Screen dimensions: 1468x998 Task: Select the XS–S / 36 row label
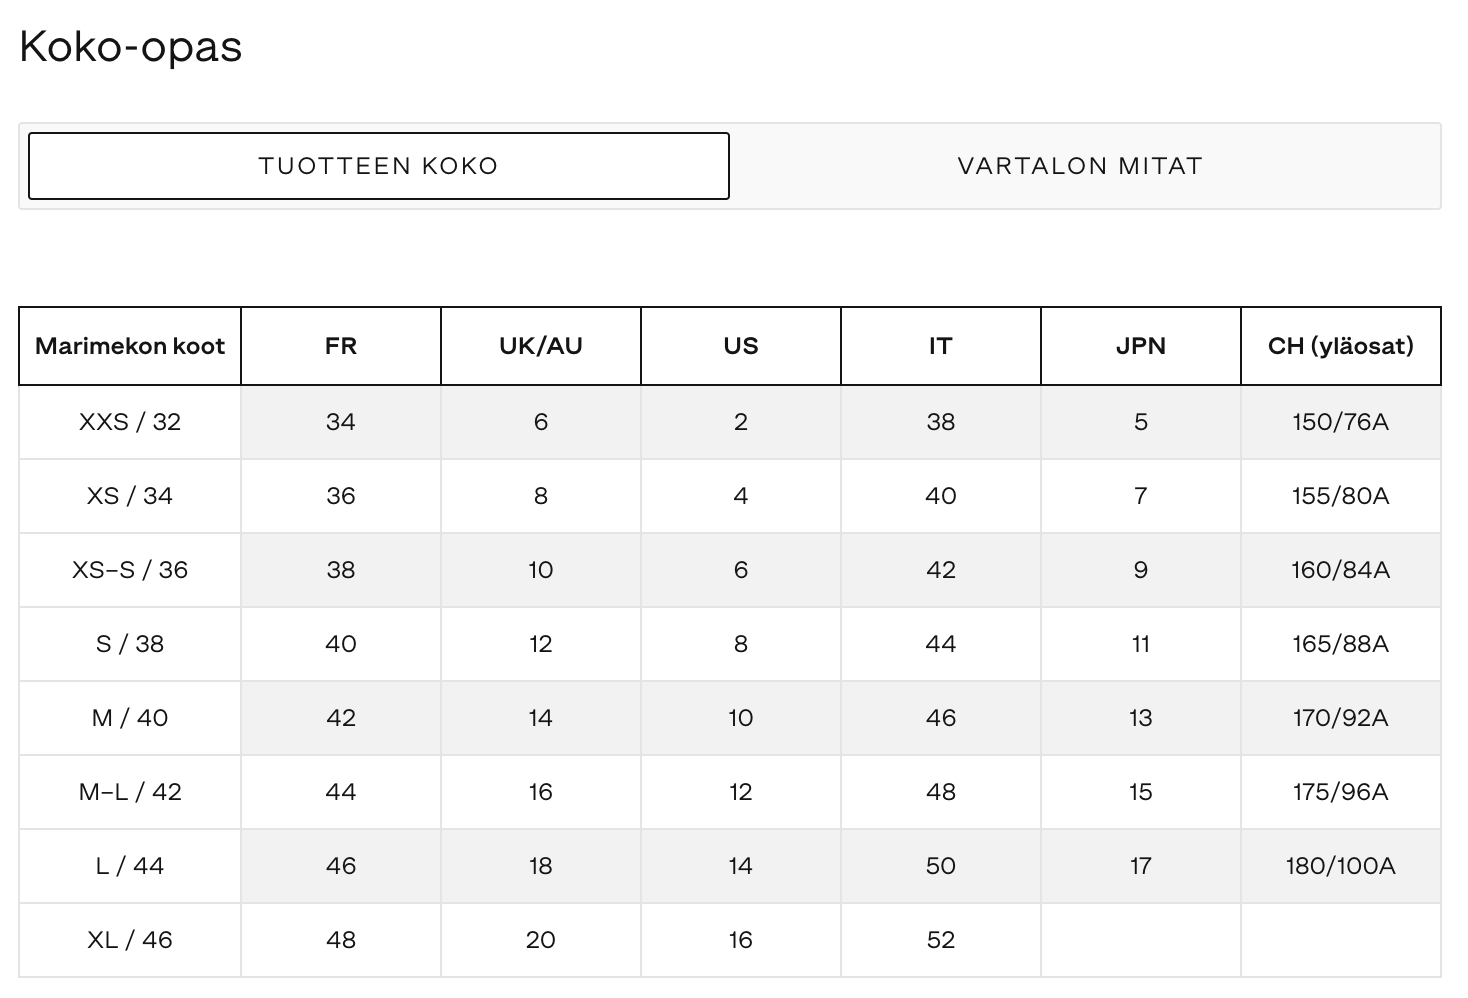(130, 570)
